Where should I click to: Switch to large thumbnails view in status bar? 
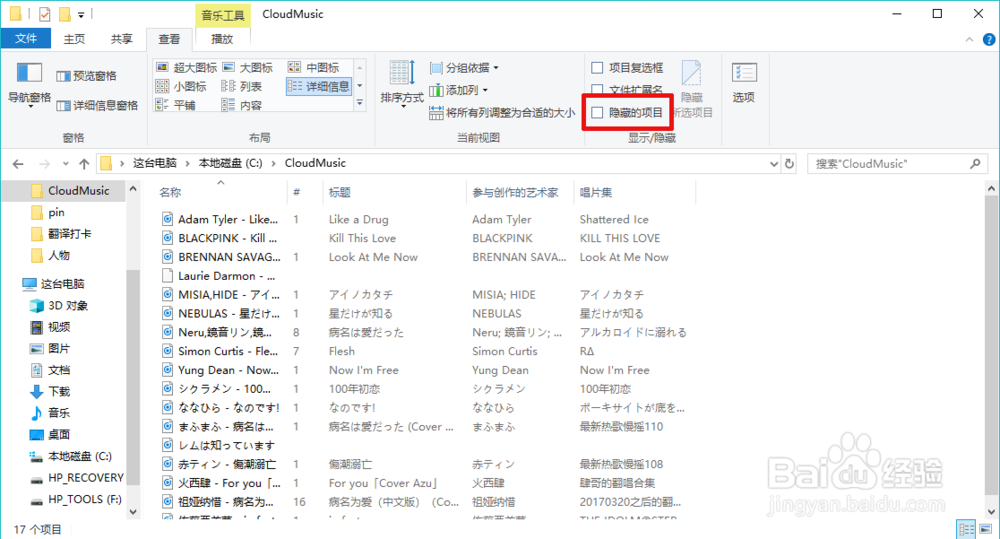(x=985, y=529)
